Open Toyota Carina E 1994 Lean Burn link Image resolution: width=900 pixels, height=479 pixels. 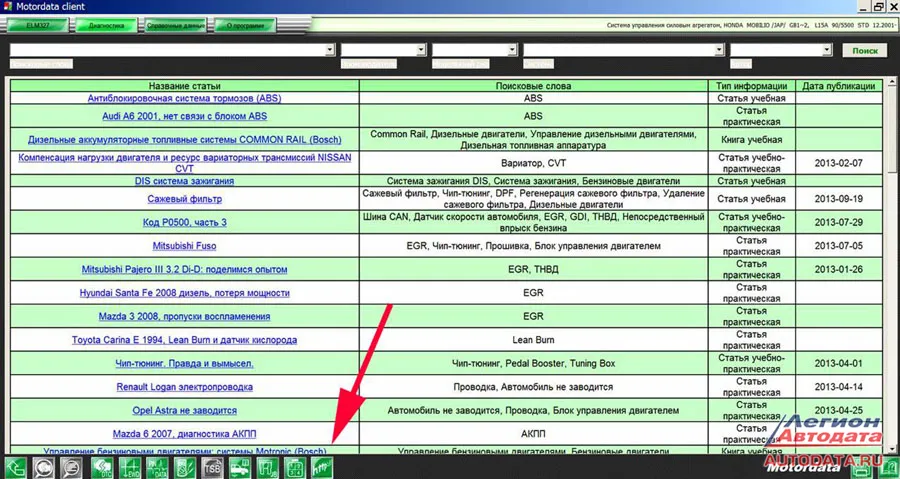coord(184,340)
